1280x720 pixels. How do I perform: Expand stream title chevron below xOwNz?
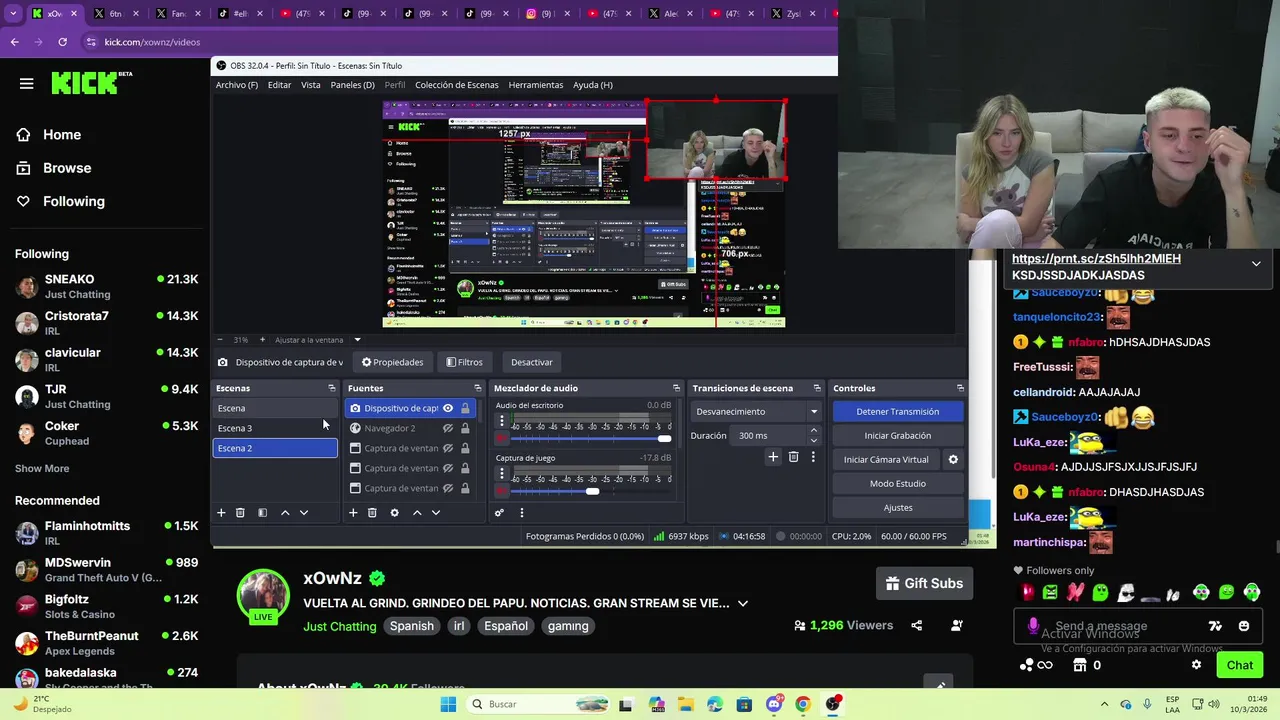coord(742,603)
